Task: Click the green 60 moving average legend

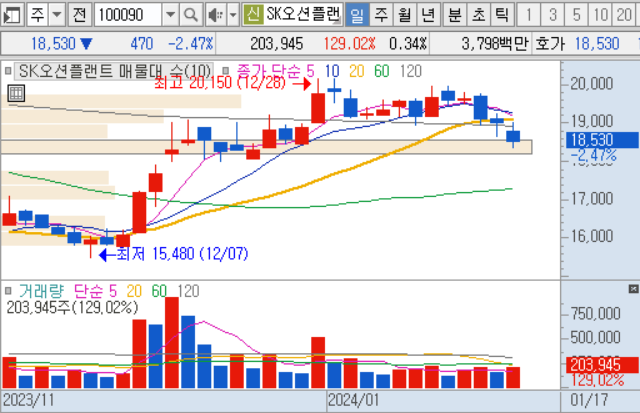Action: [x=382, y=71]
